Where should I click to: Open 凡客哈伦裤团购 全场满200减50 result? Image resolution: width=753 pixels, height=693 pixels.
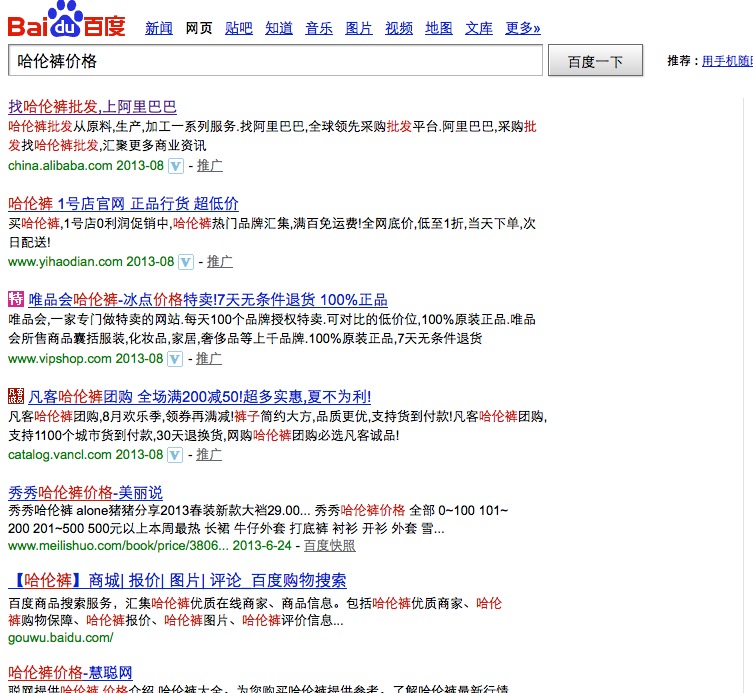pyautogui.click(x=199, y=397)
